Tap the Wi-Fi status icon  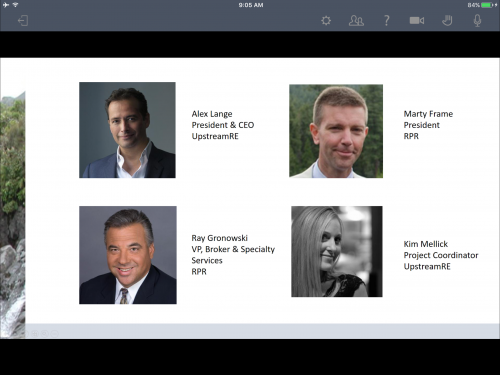coord(16,5)
